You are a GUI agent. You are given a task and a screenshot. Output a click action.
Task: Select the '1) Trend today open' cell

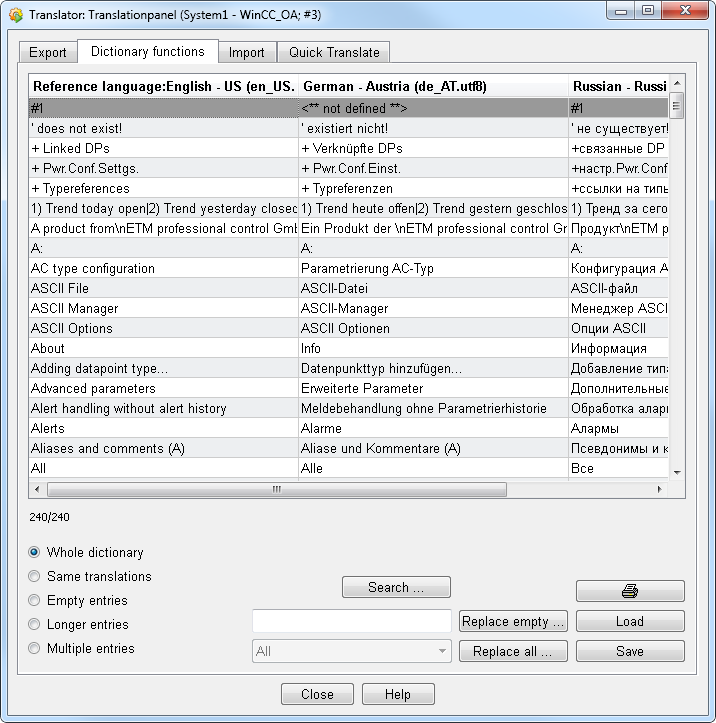(164, 208)
